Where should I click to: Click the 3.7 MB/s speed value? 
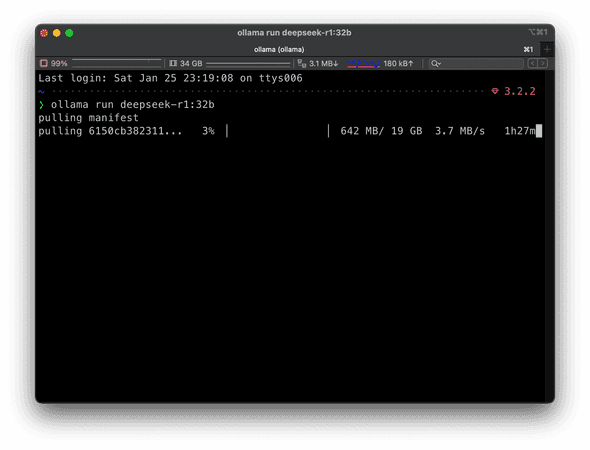(460, 131)
